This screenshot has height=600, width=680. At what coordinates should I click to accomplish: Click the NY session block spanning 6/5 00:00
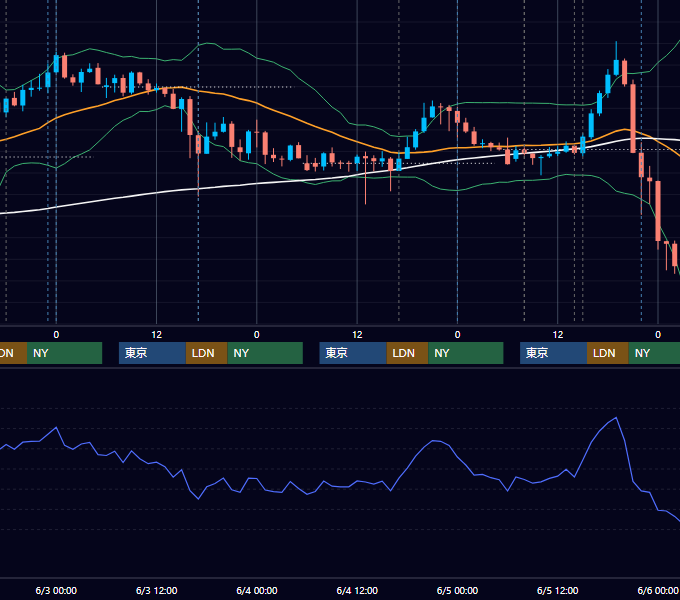point(466,353)
